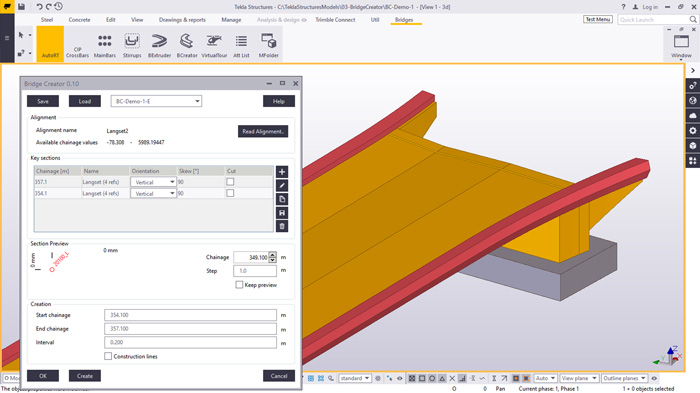This screenshot has width=700, height=393.
Task: Open the Drawings & reports tab
Action: point(182,20)
